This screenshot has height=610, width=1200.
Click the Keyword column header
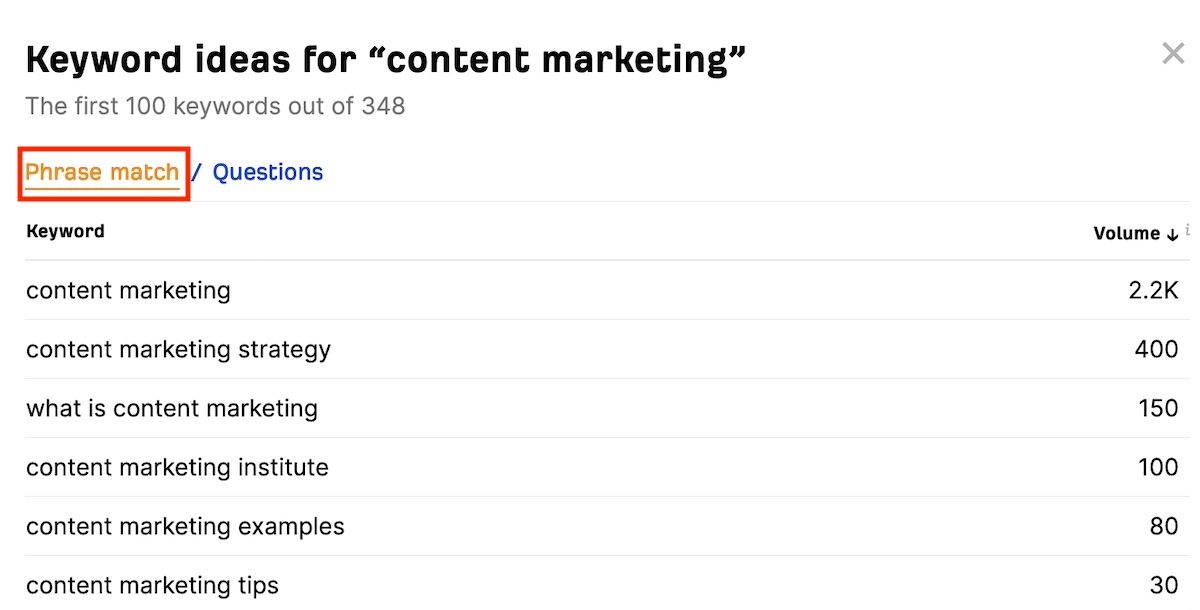(65, 231)
